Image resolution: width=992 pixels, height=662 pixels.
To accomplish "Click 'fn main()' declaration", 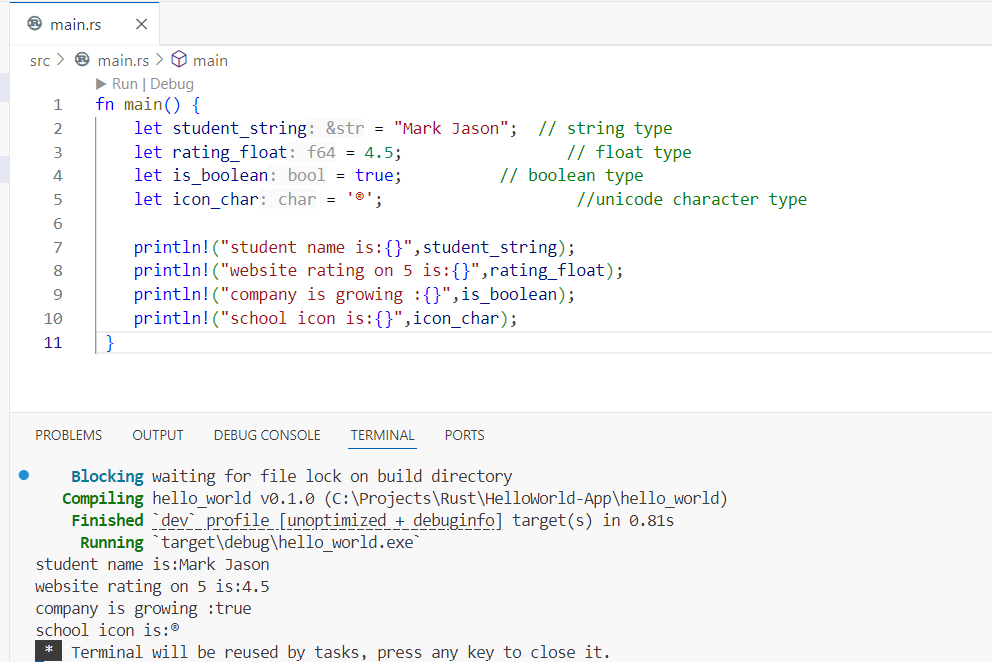I will (x=138, y=104).
